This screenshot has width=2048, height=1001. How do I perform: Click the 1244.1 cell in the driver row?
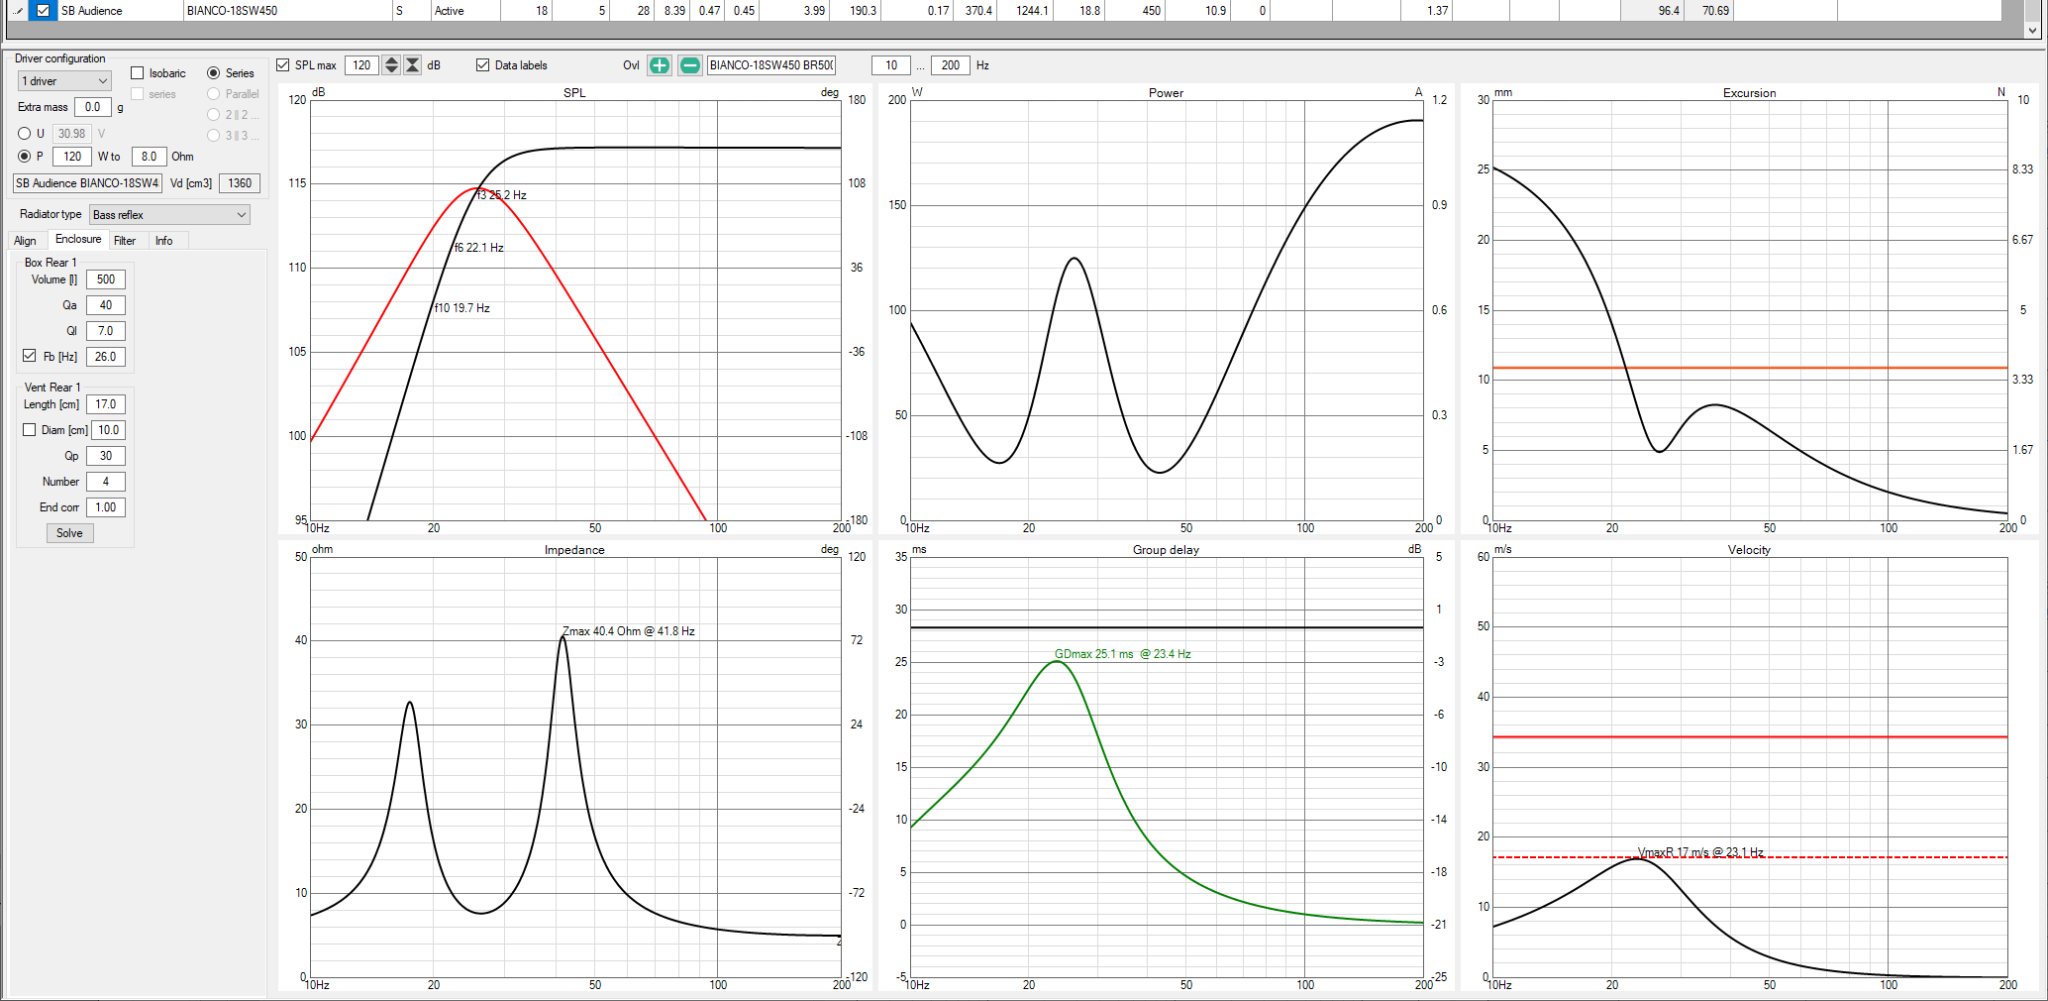point(1027,11)
